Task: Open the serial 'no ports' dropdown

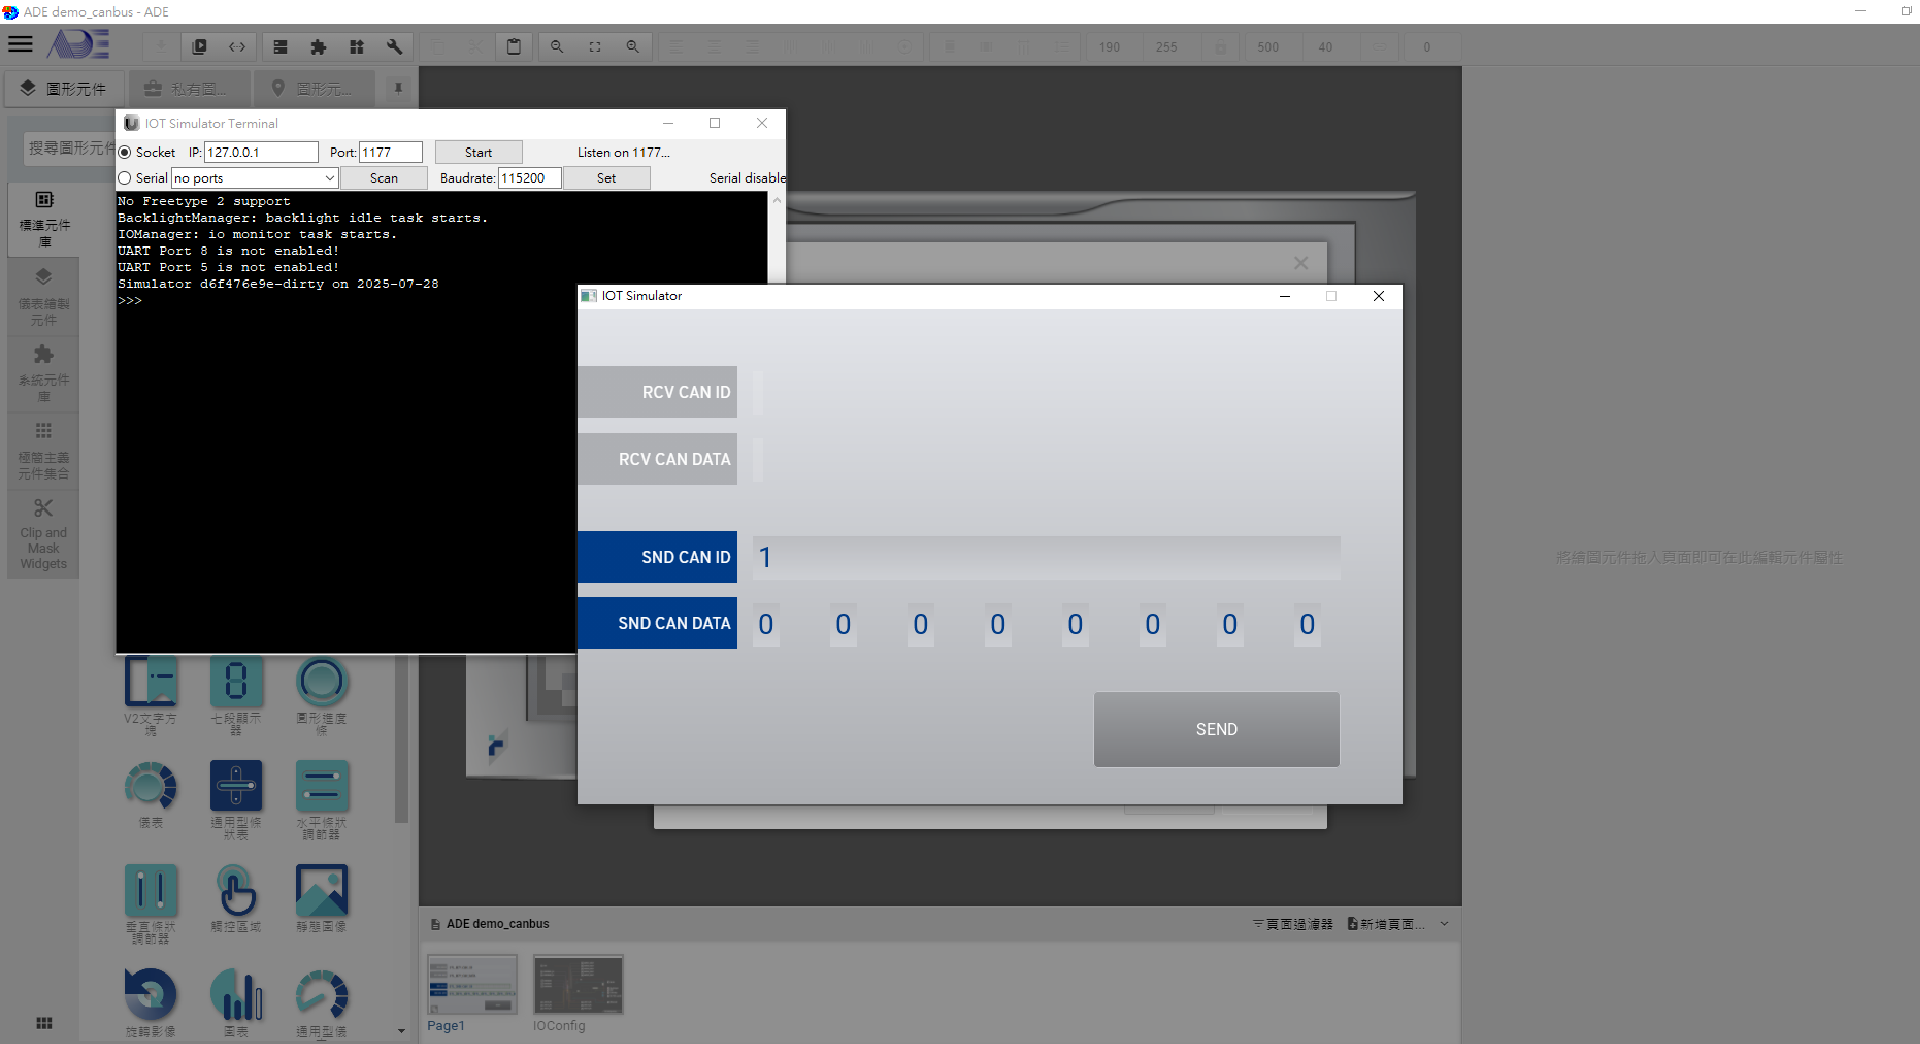Action: coord(254,178)
